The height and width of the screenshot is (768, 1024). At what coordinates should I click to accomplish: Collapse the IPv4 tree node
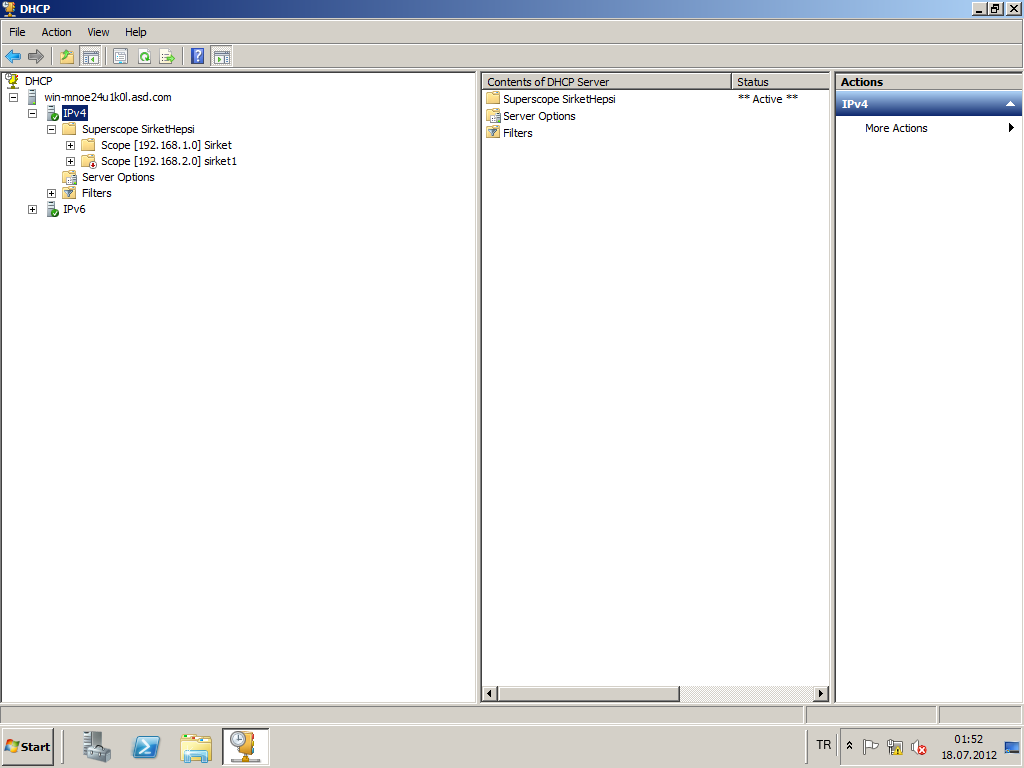[x=32, y=113]
